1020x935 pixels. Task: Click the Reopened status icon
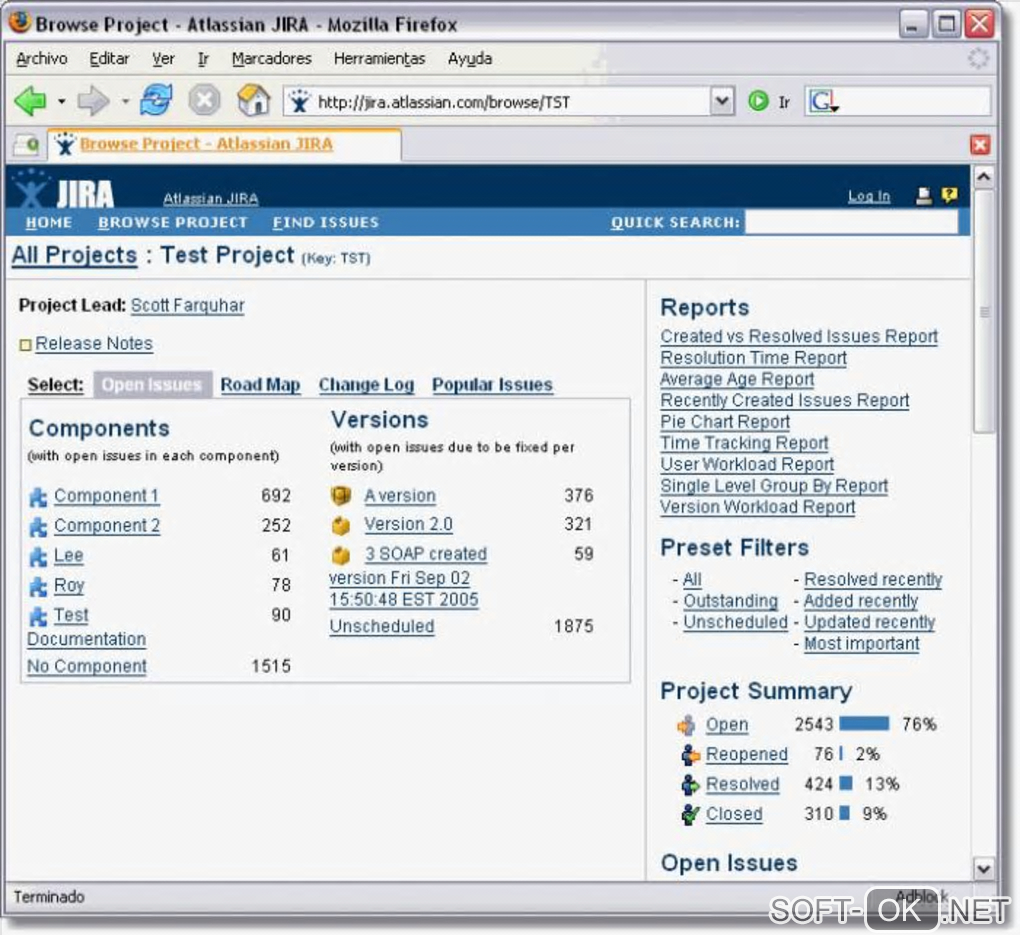[690, 755]
